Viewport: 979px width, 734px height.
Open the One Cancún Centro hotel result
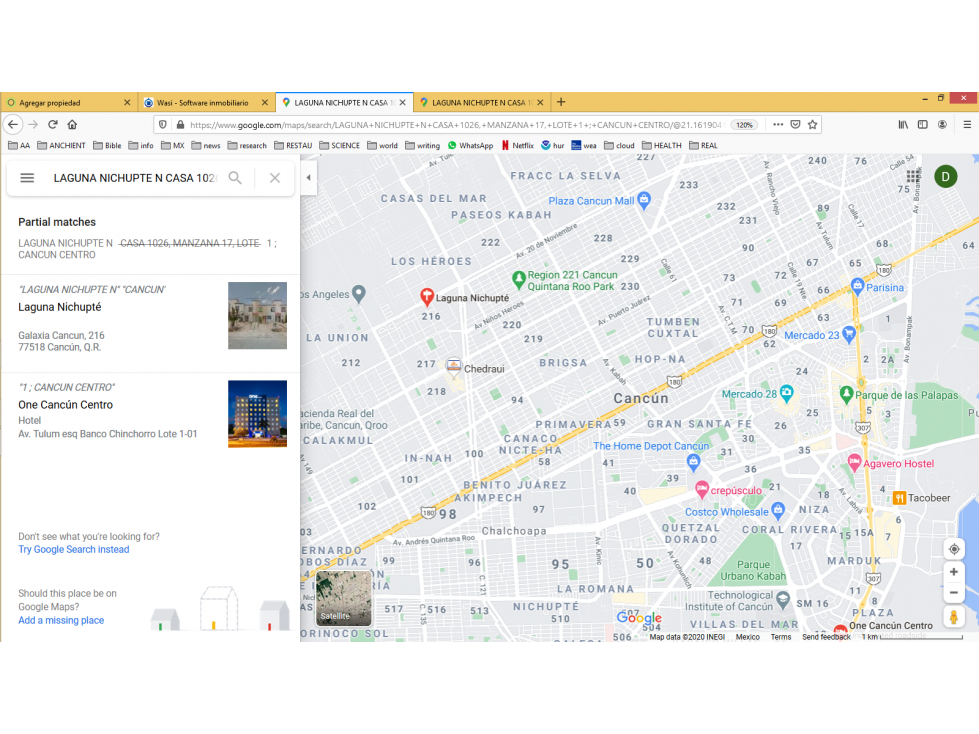coord(150,414)
